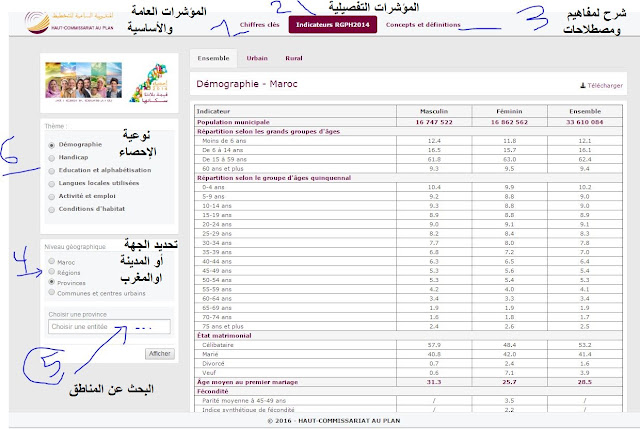Click the De 6 à 14 ans row
This screenshot has height=429, width=640.
(409, 150)
